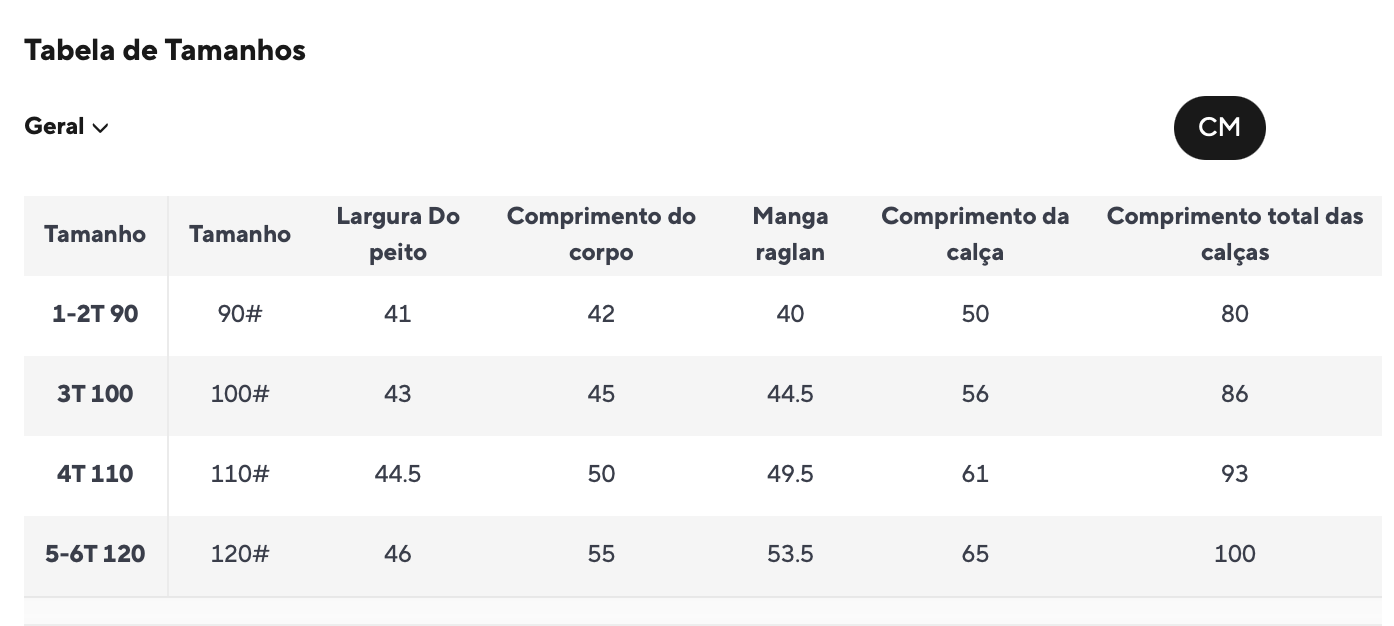Viewport: 1394px width, 626px height.
Task: Select the 5-6T 120 size row
Action: (95, 554)
